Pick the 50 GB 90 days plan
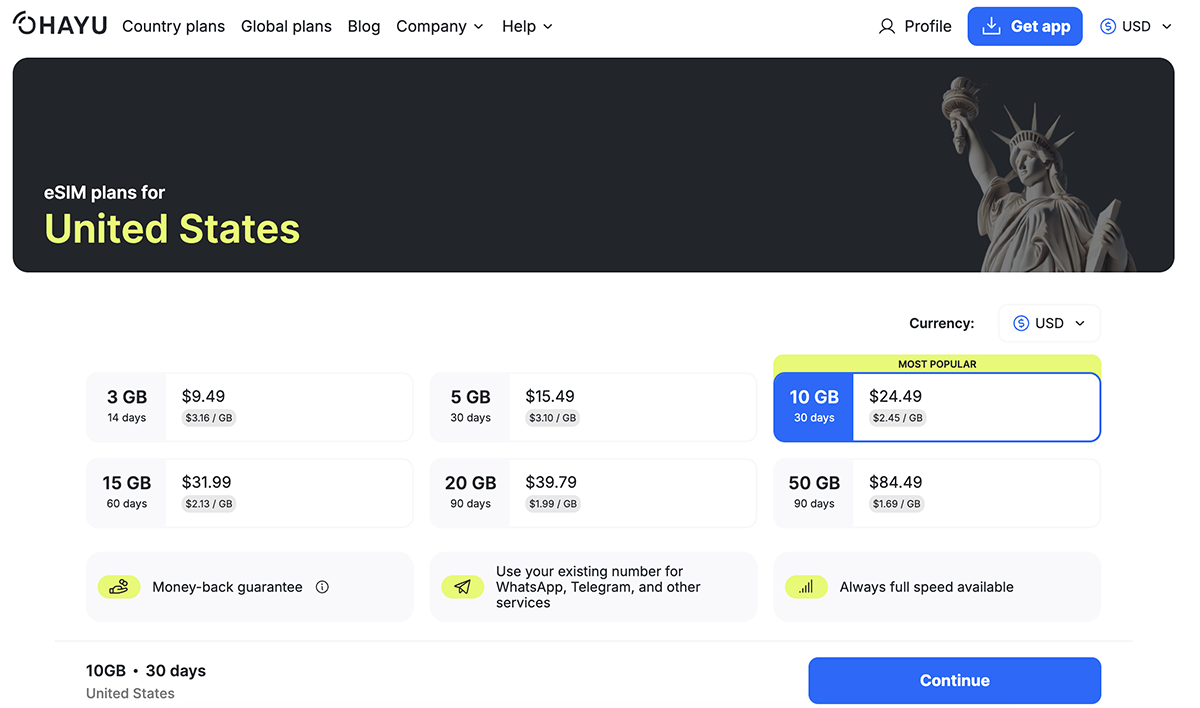Viewport: 1200px width, 708px height. pos(937,493)
